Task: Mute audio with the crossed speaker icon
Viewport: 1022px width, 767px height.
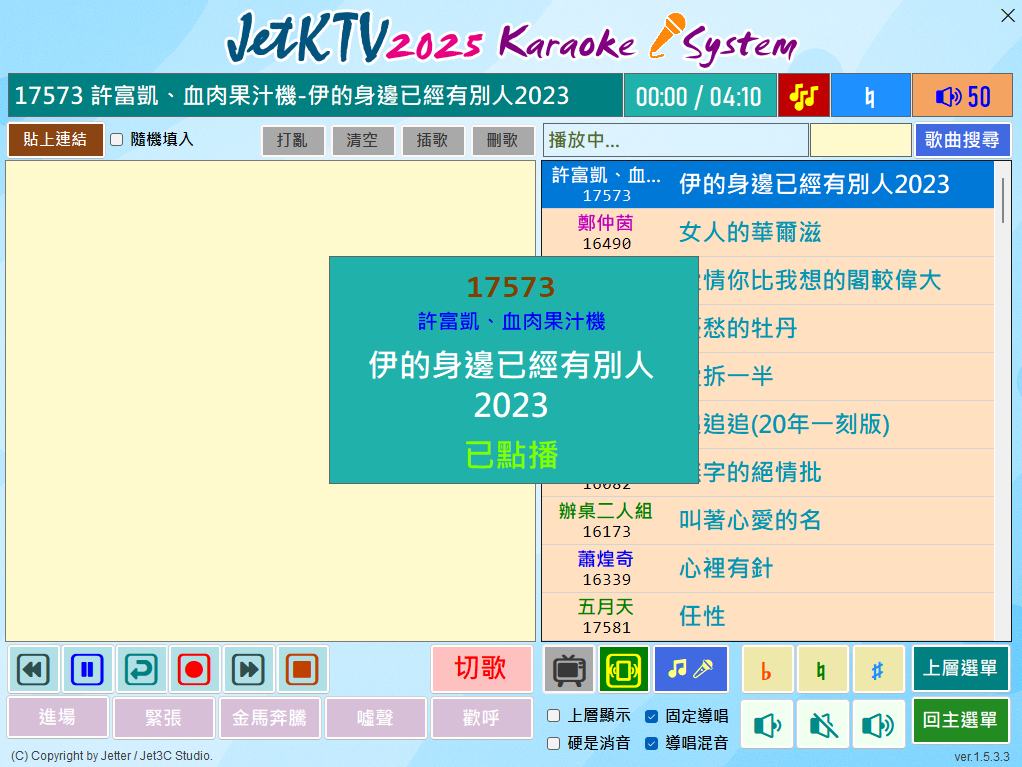Action: tap(823, 725)
